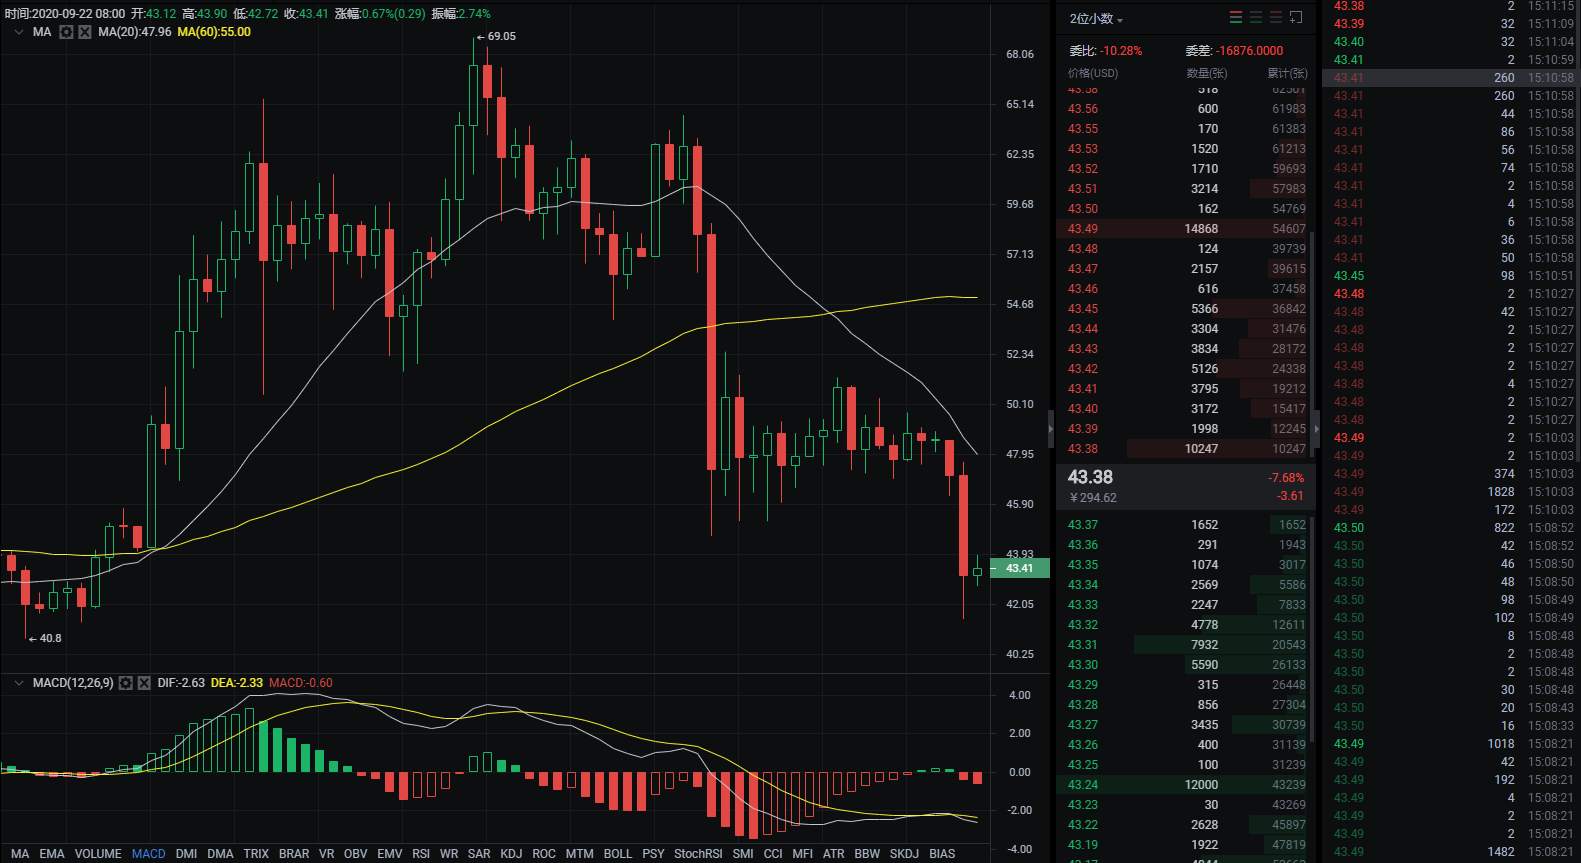1581x863 pixels.
Task: Click the 委差 -16876.0000 value
Action: pyautogui.click(x=1250, y=51)
